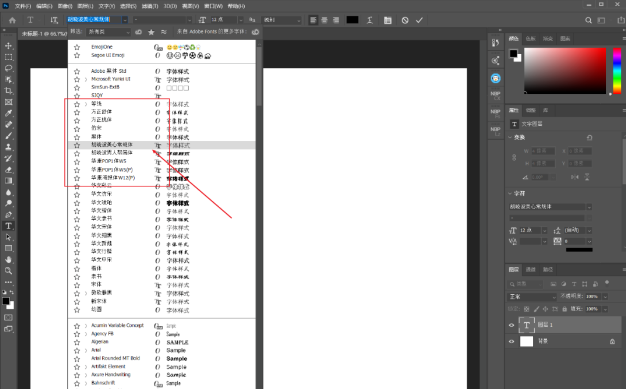Favorite the EmojiOne font star
Viewport: 626px width, 389px height.
[x=77, y=47]
